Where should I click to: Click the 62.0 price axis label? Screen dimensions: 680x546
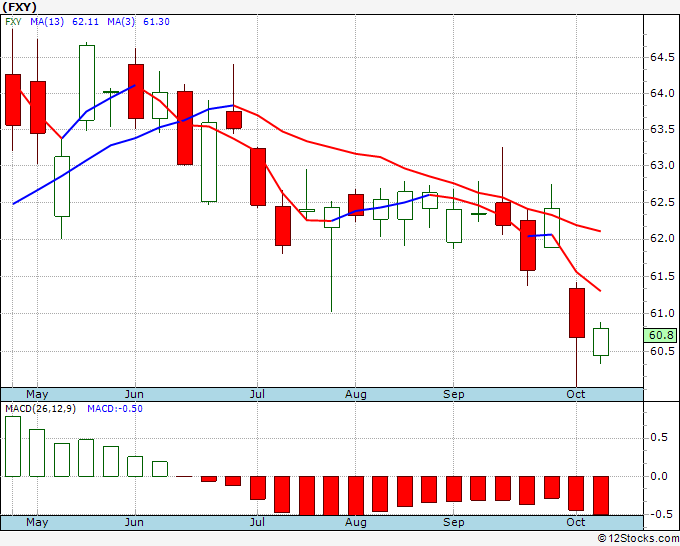(x=662, y=239)
